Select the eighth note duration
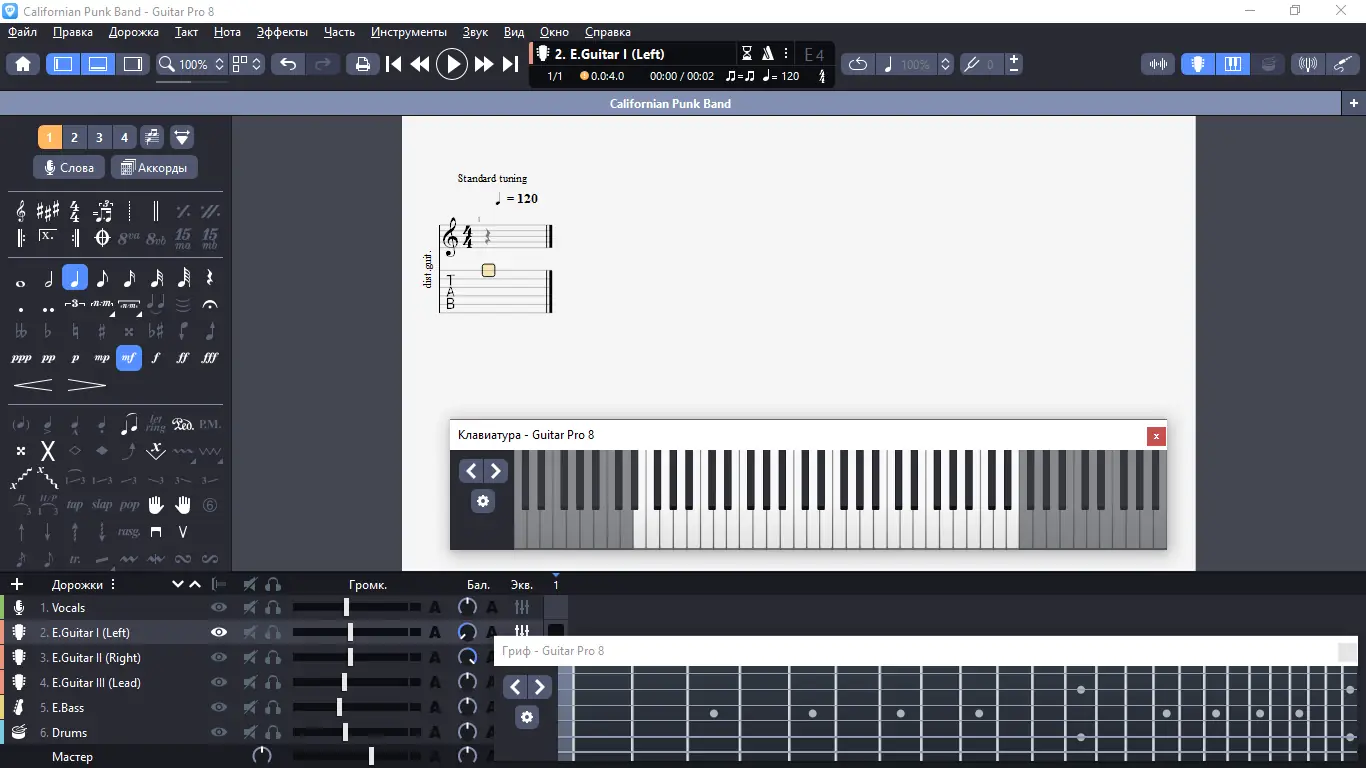Image resolution: width=1366 pixels, height=768 pixels. click(102, 278)
